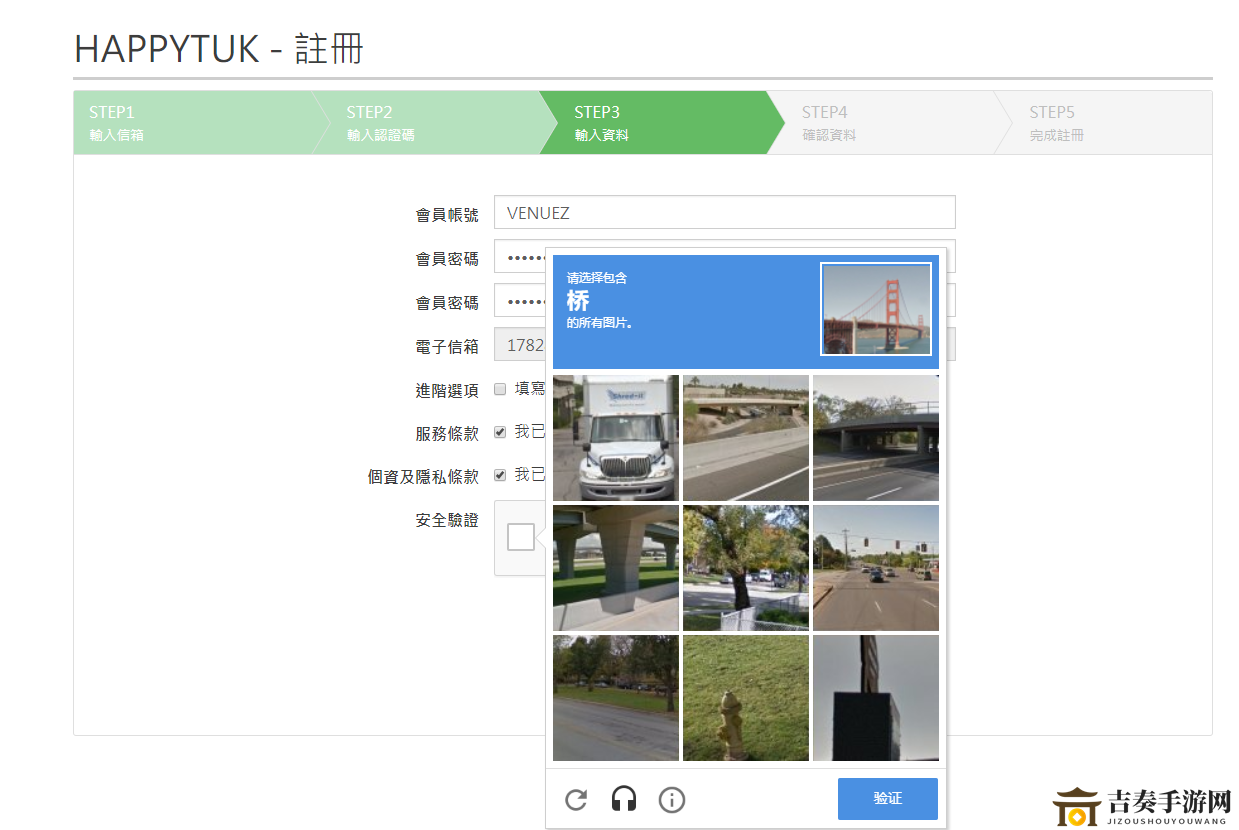Select the yellow fire hydrant tile

coord(746,698)
